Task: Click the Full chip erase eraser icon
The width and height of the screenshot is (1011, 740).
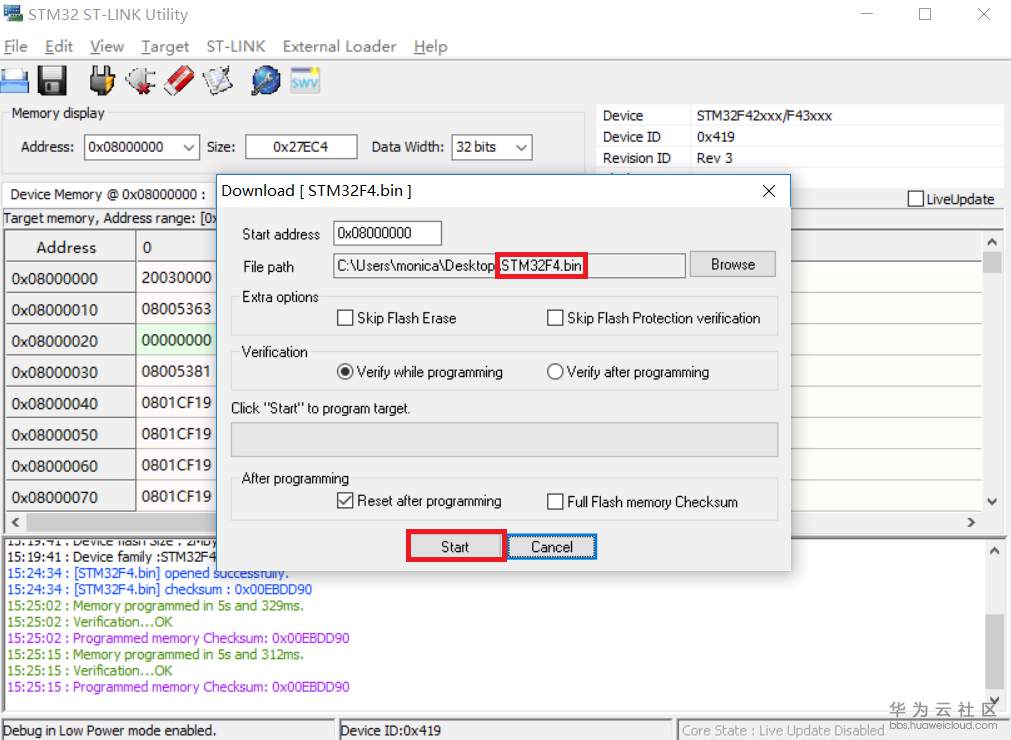Action: (x=179, y=81)
